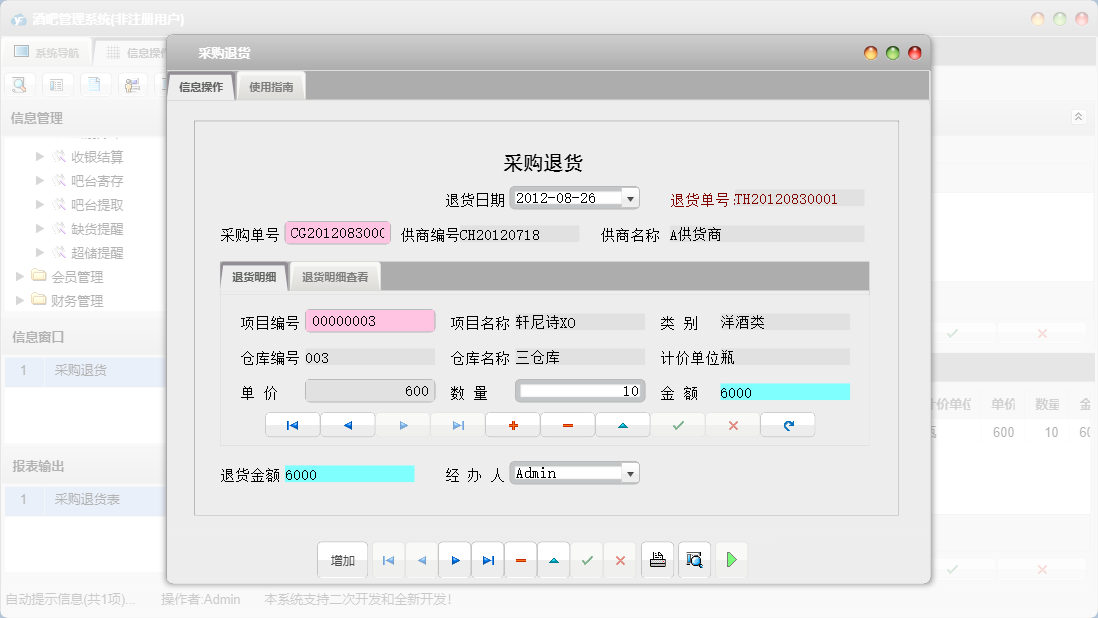Switch to 信息操作 tab in dialog
The height and width of the screenshot is (618, 1098).
click(x=201, y=87)
